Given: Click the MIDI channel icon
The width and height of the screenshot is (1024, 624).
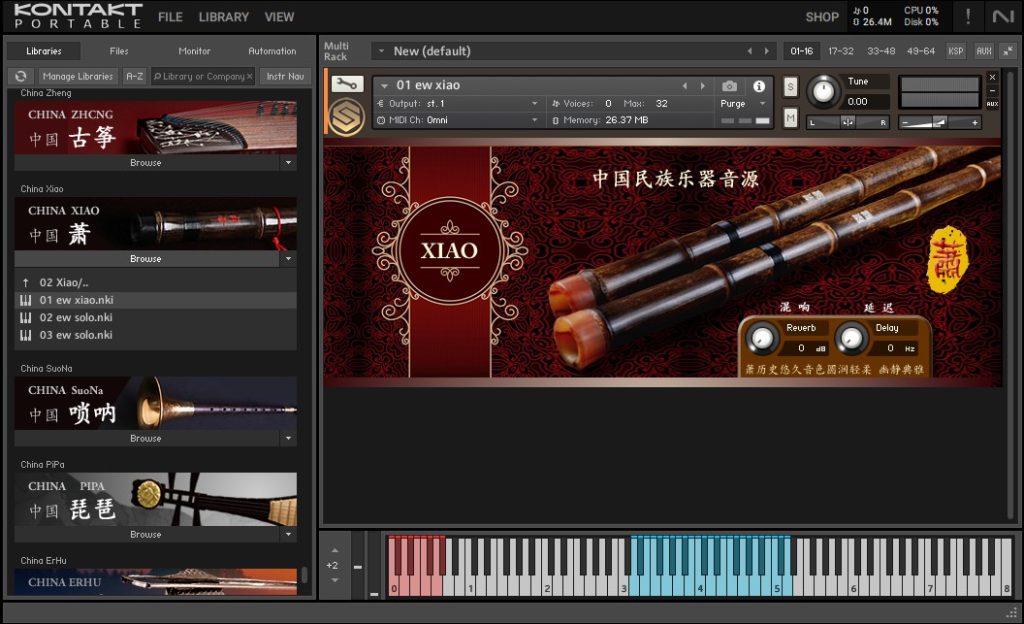Looking at the screenshot, I should [381, 120].
